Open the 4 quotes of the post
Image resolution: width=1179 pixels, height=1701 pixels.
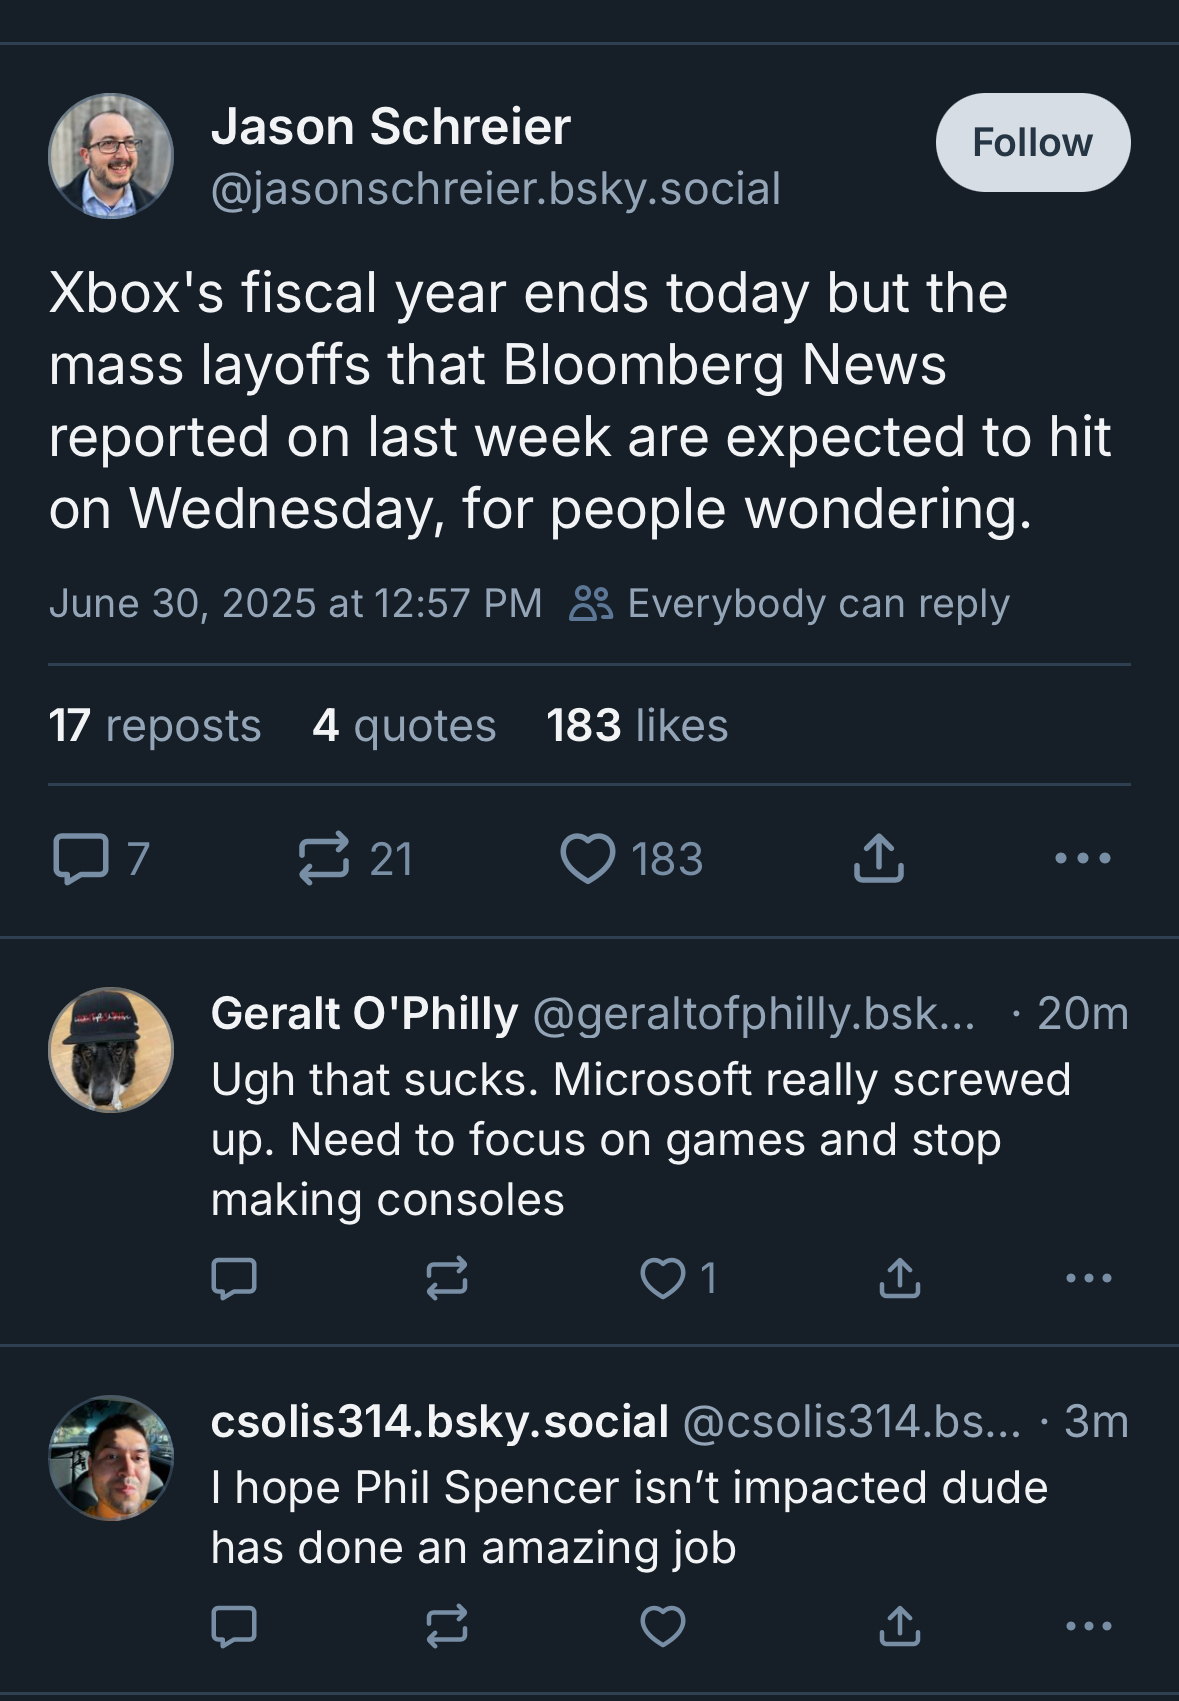404,726
